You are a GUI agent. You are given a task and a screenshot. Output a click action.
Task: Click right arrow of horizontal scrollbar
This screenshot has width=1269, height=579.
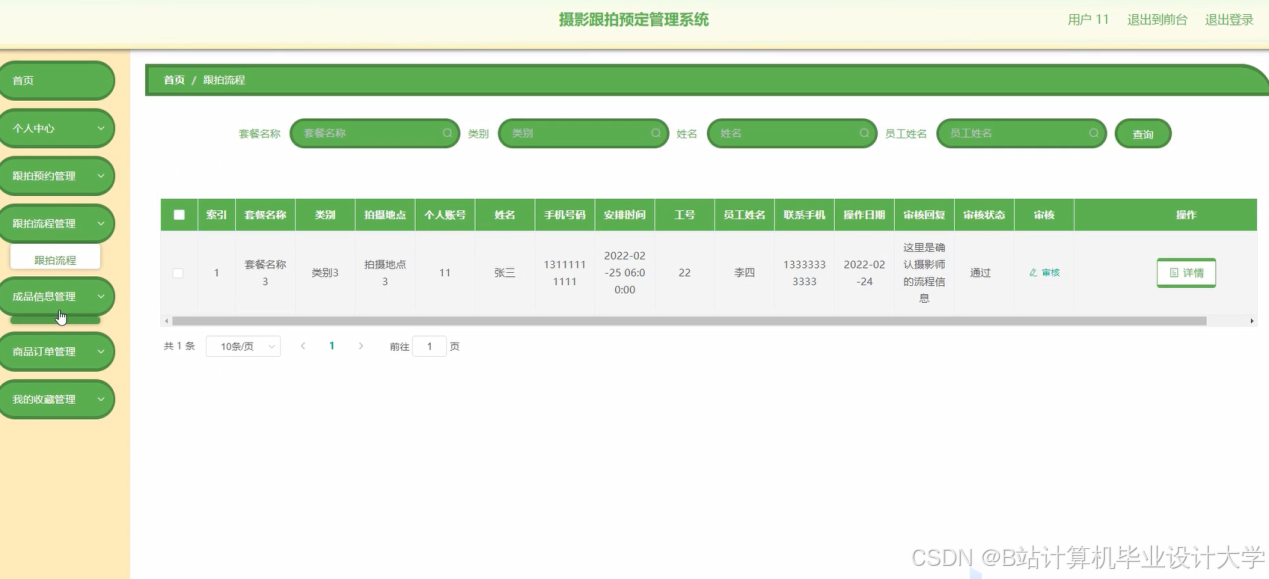tap(1252, 321)
